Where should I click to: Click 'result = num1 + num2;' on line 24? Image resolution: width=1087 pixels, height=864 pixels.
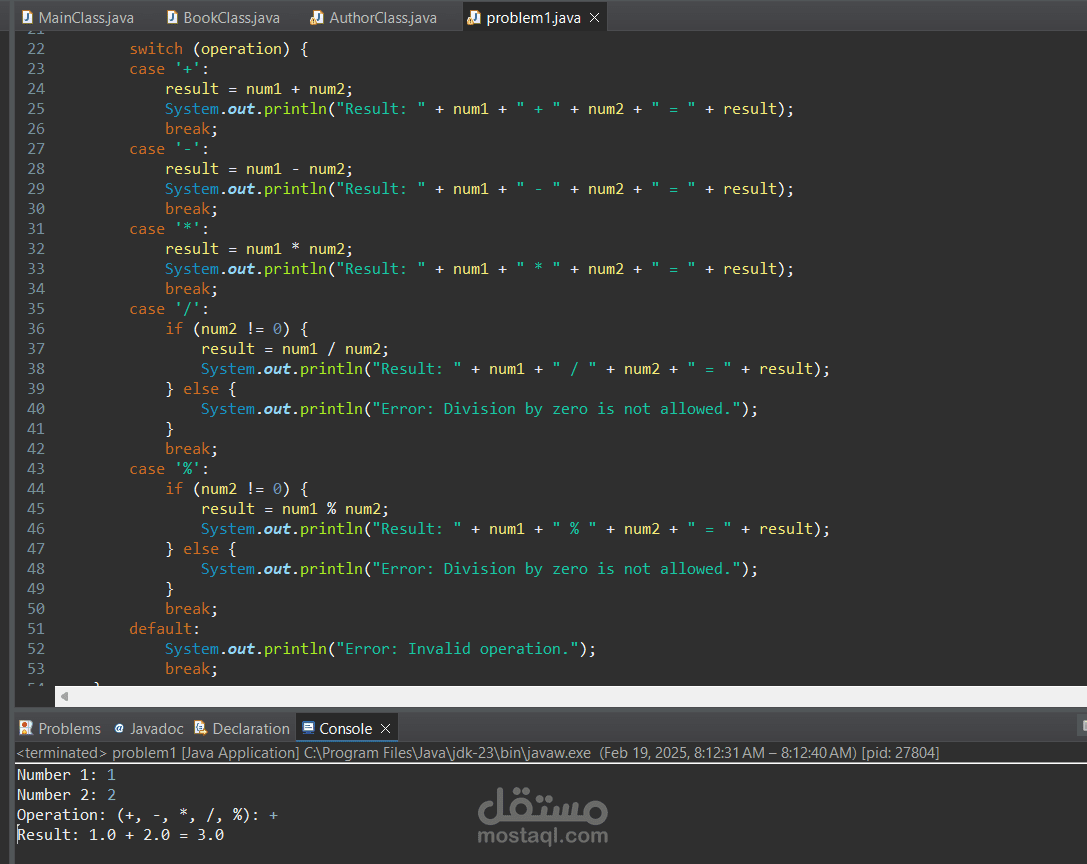259,89
